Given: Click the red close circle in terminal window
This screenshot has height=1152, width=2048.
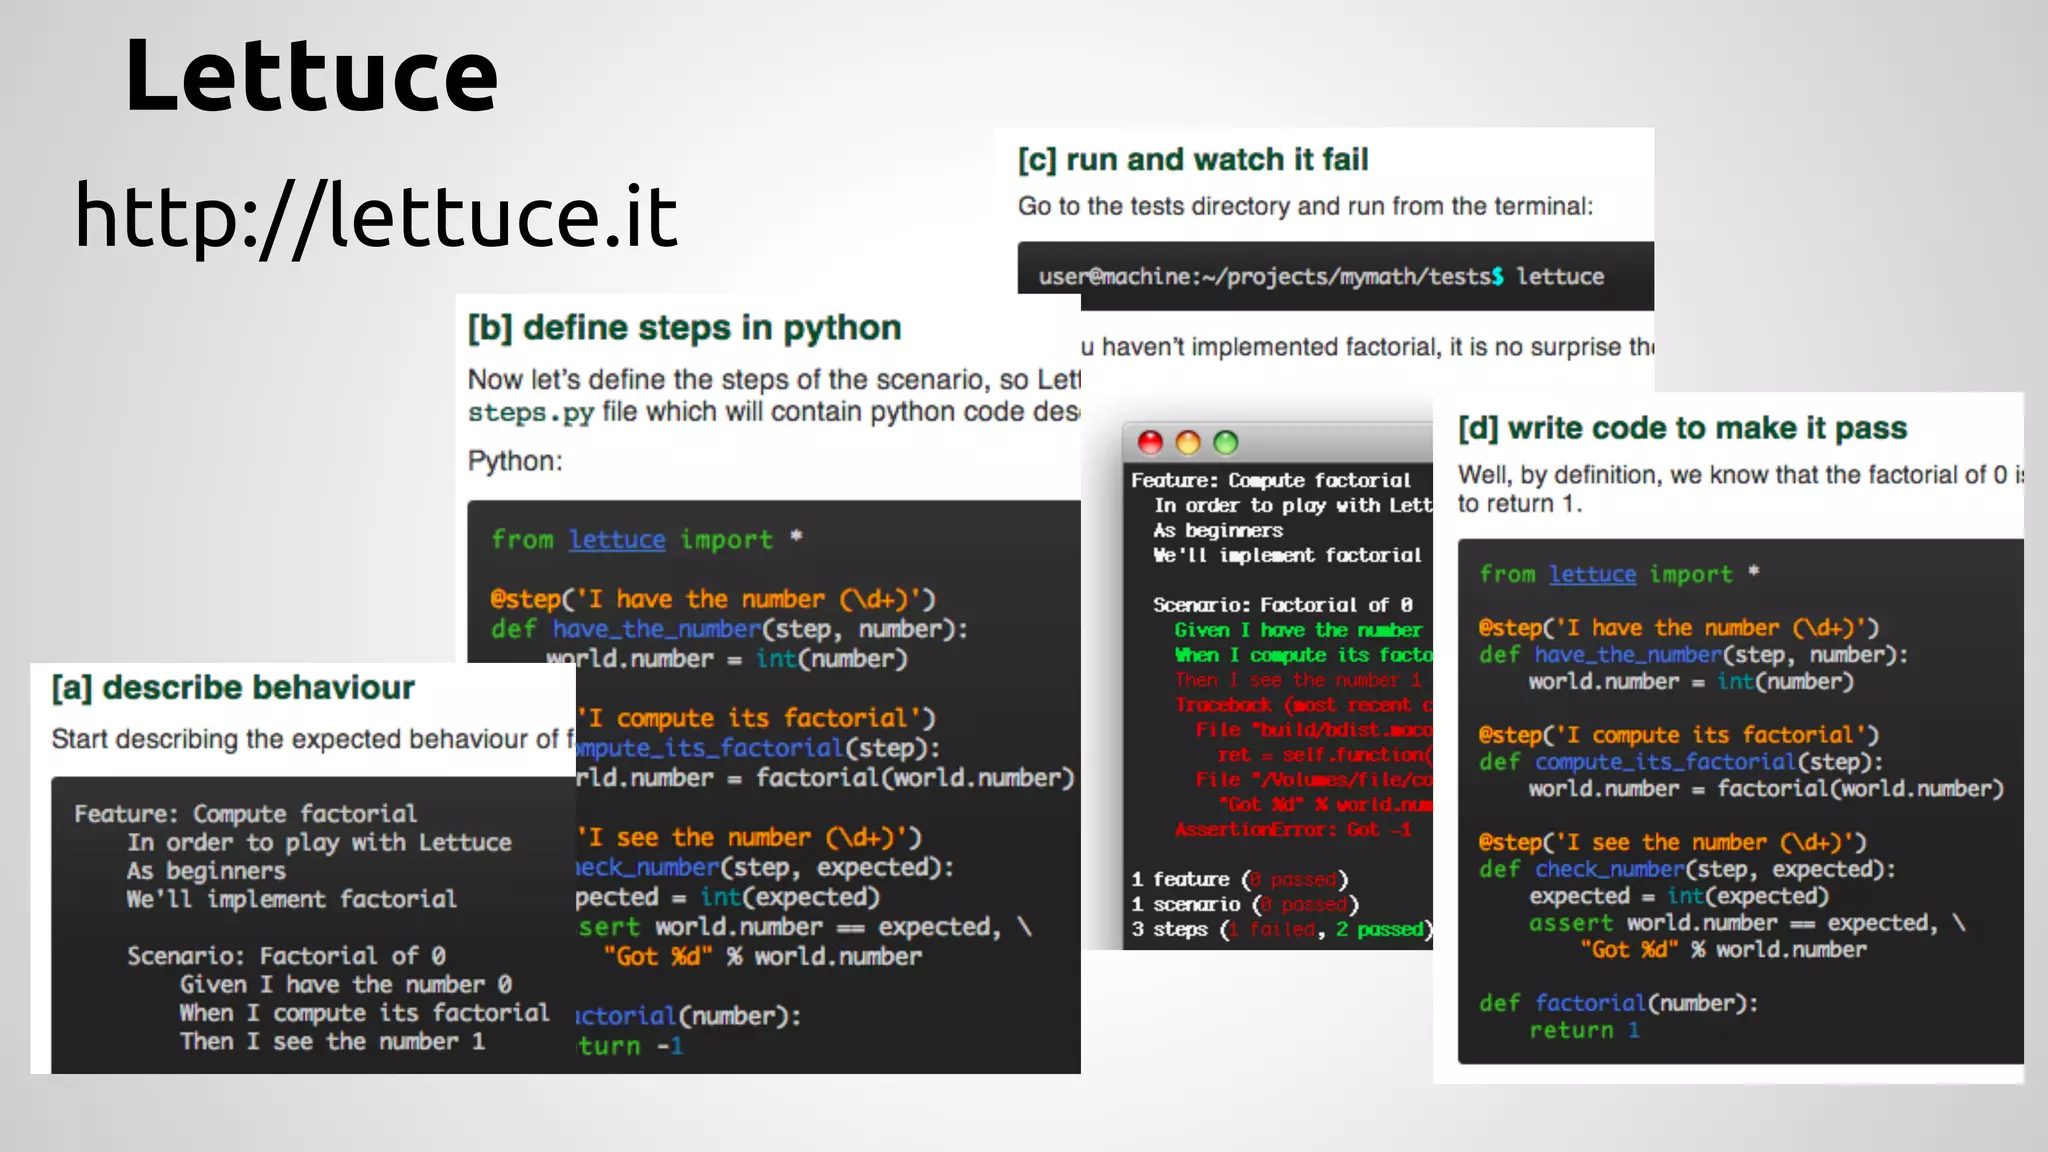Looking at the screenshot, I should [x=1150, y=443].
